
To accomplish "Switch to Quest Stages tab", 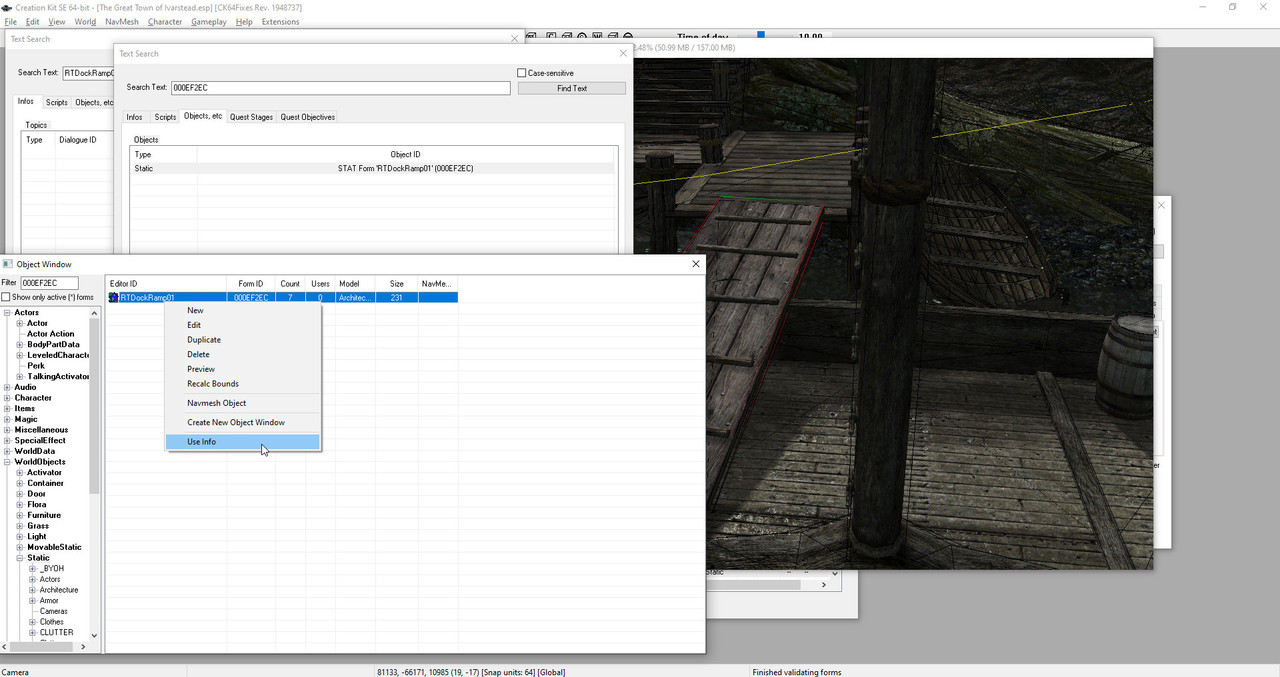I will pos(251,117).
